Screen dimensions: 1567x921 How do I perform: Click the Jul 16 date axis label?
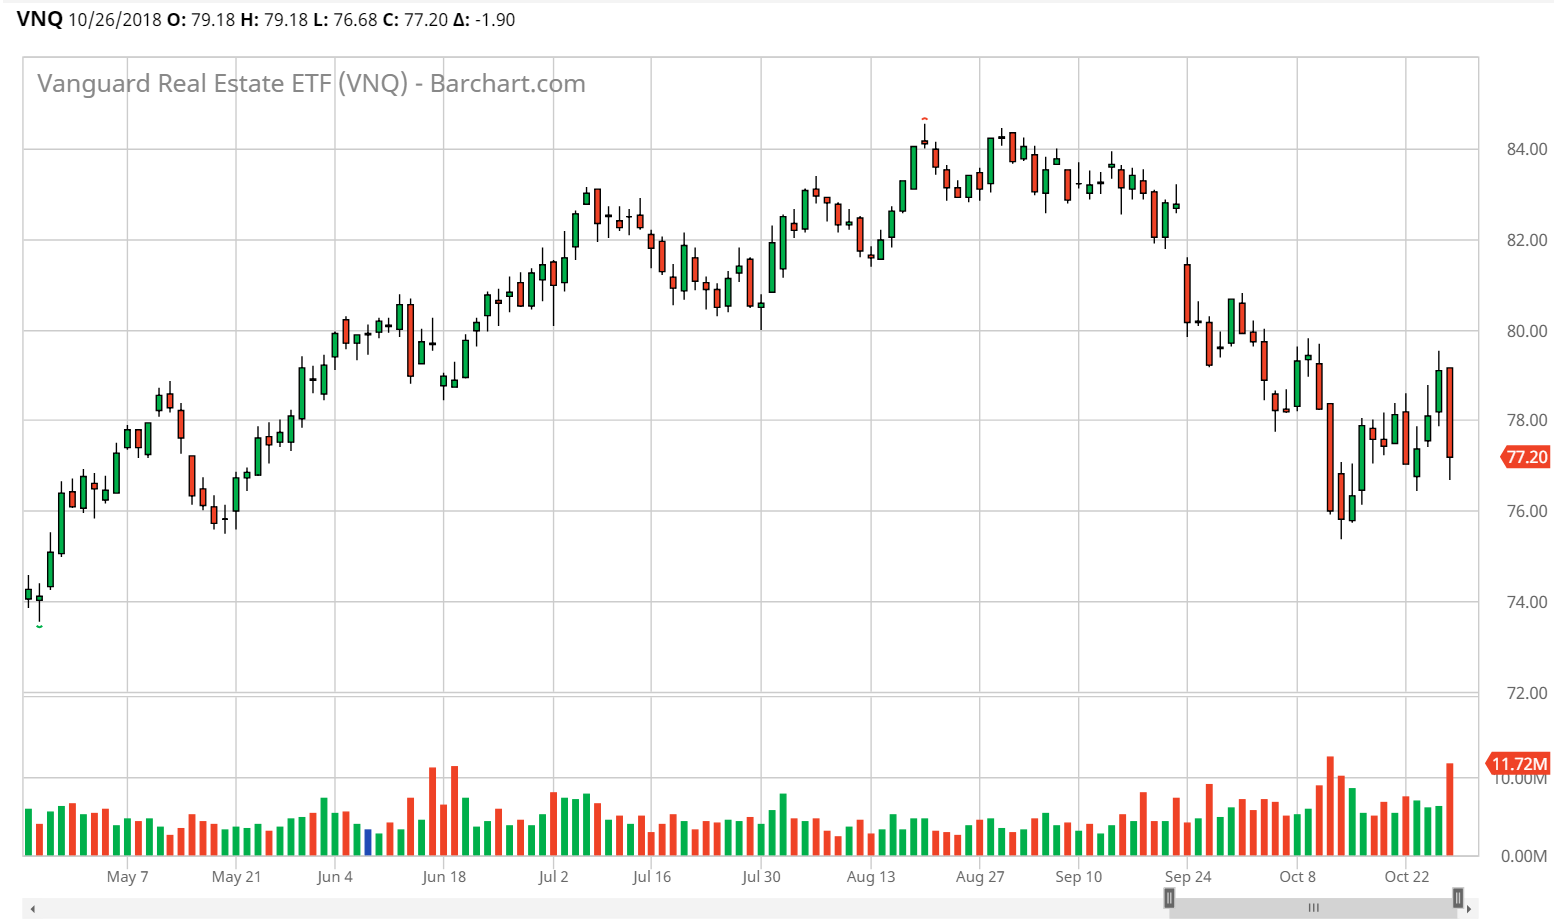(652, 877)
